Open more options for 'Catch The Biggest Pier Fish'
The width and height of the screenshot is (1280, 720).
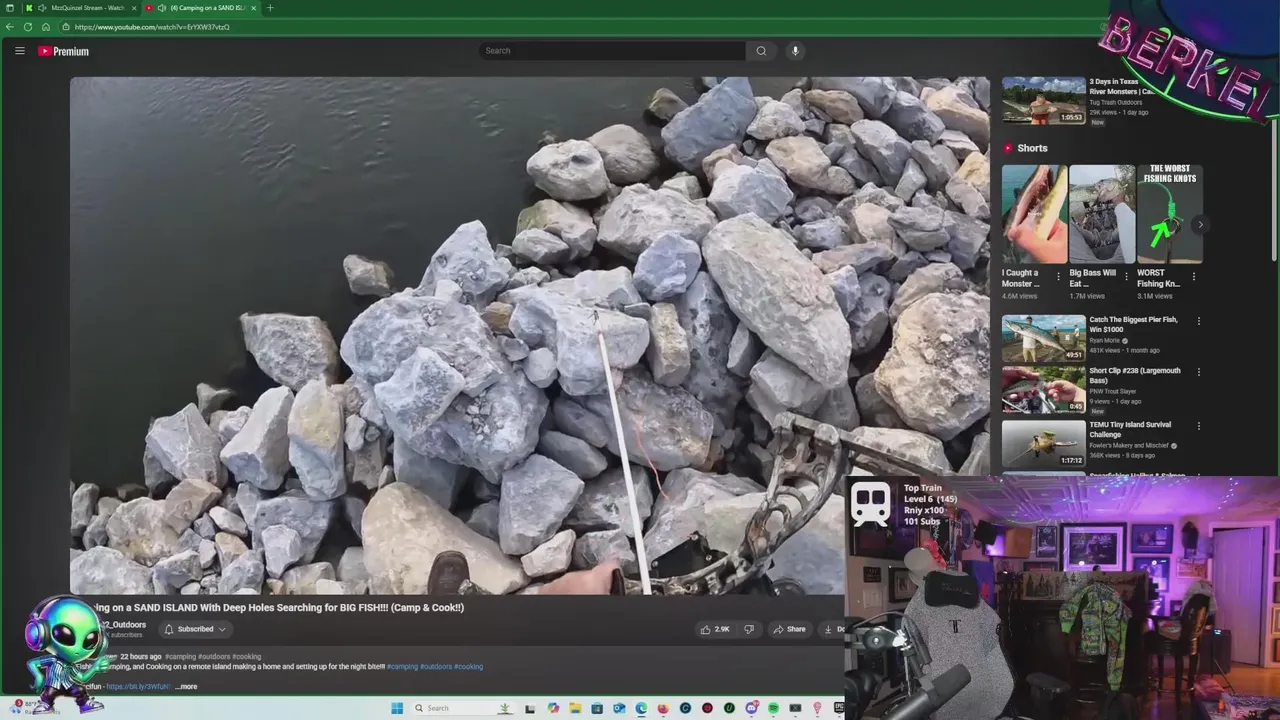pyautogui.click(x=1198, y=322)
